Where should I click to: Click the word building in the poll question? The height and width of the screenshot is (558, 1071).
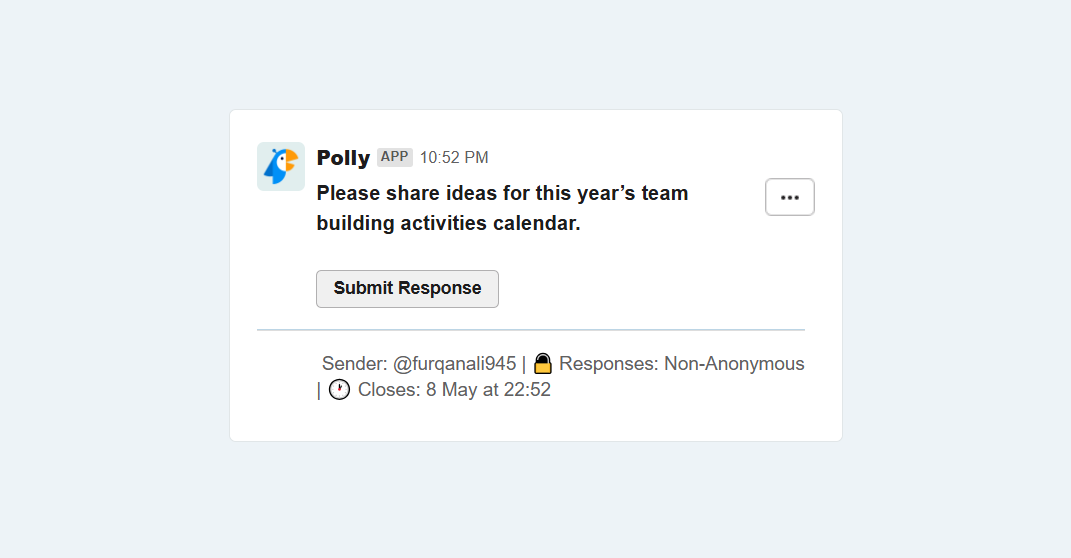point(355,223)
